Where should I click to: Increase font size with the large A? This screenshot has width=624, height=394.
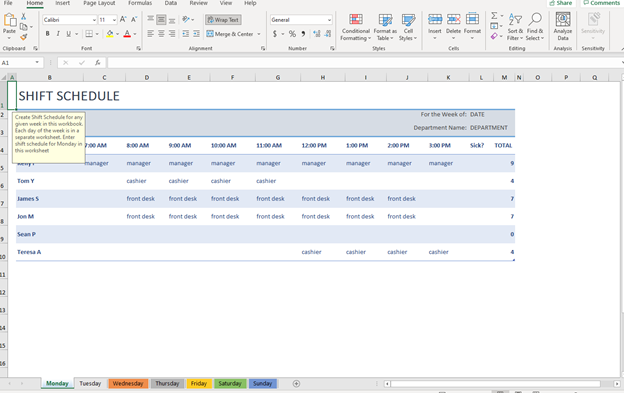123,20
